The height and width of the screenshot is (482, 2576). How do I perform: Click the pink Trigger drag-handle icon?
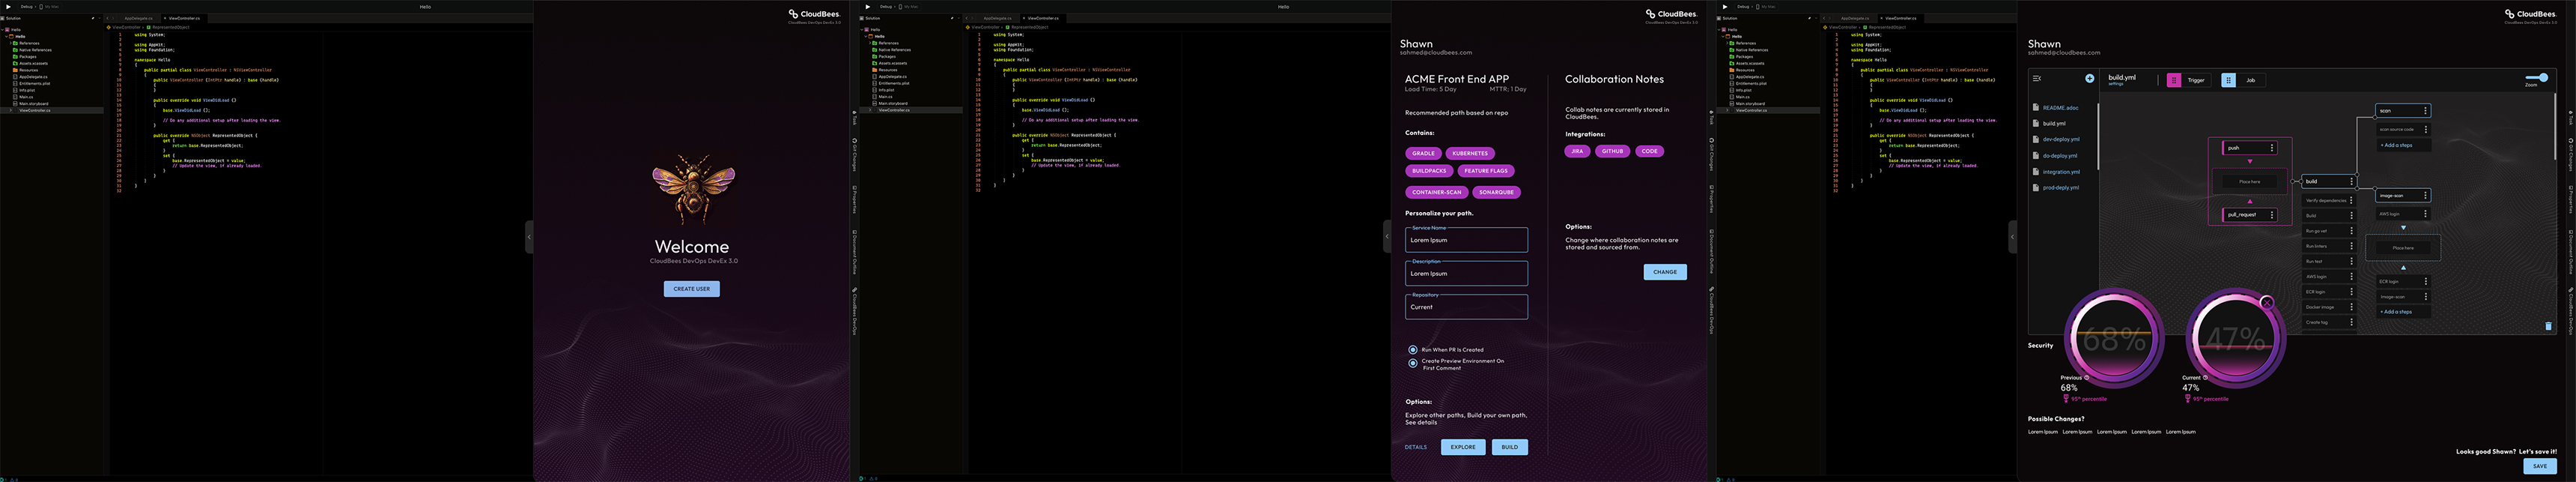tap(2174, 80)
